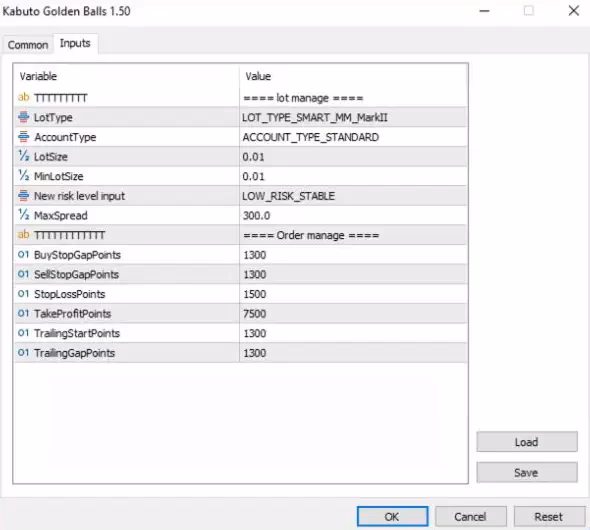Select the StopLossPoints variable name
This screenshot has width=590, height=530.
click(69, 294)
